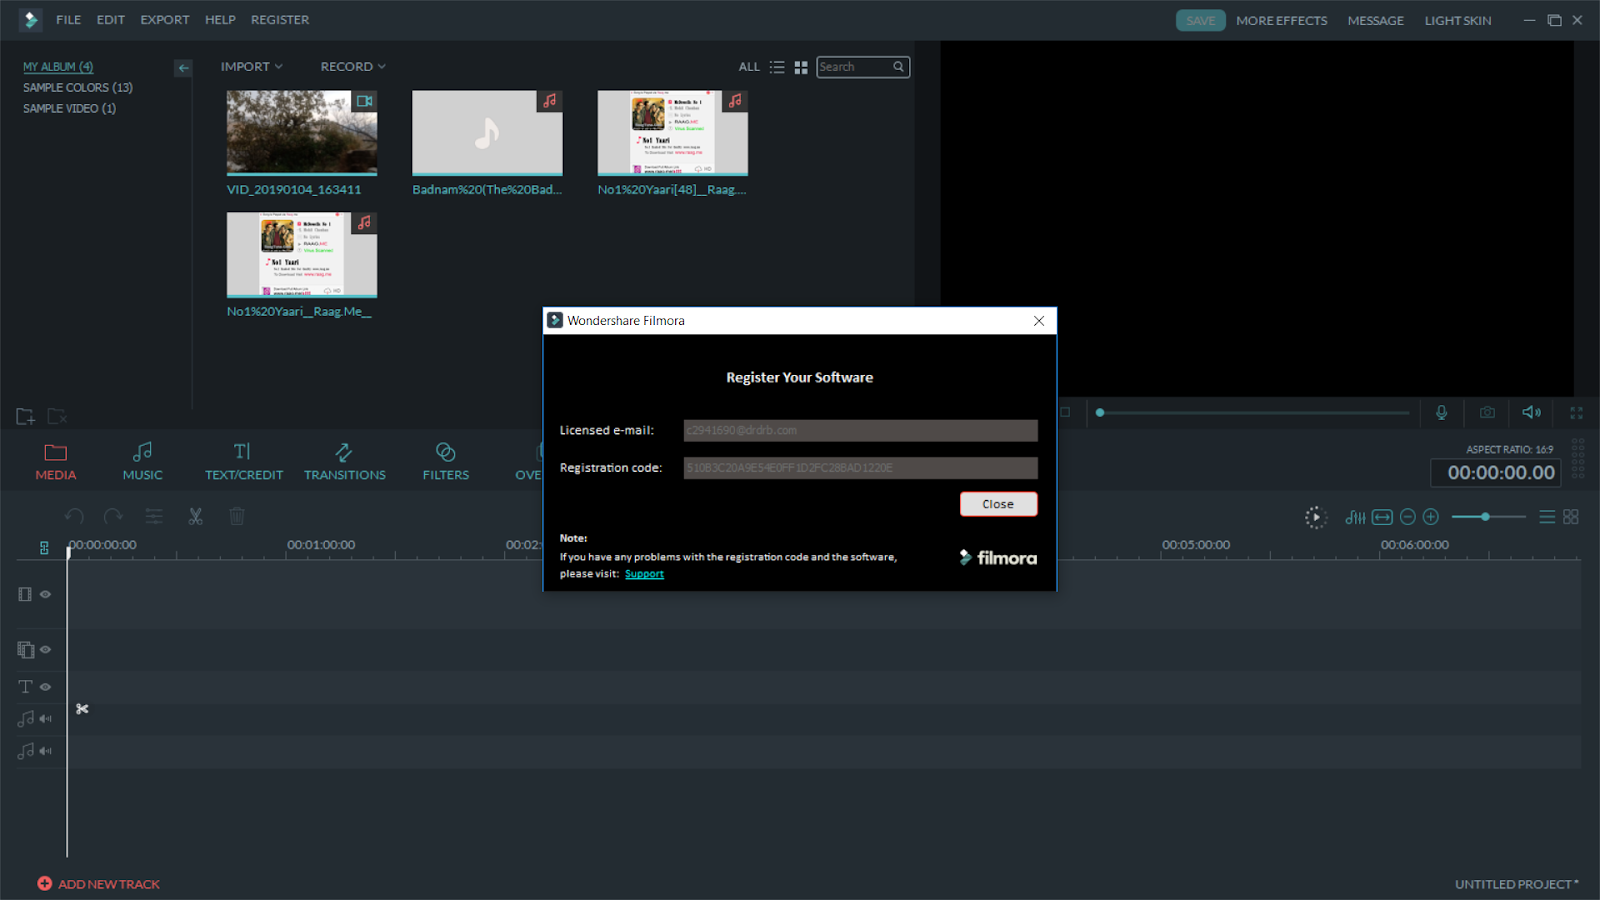The height and width of the screenshot is (900, 1600).
Task: Open the Support link in dialog
Action: tap(644, 574)
